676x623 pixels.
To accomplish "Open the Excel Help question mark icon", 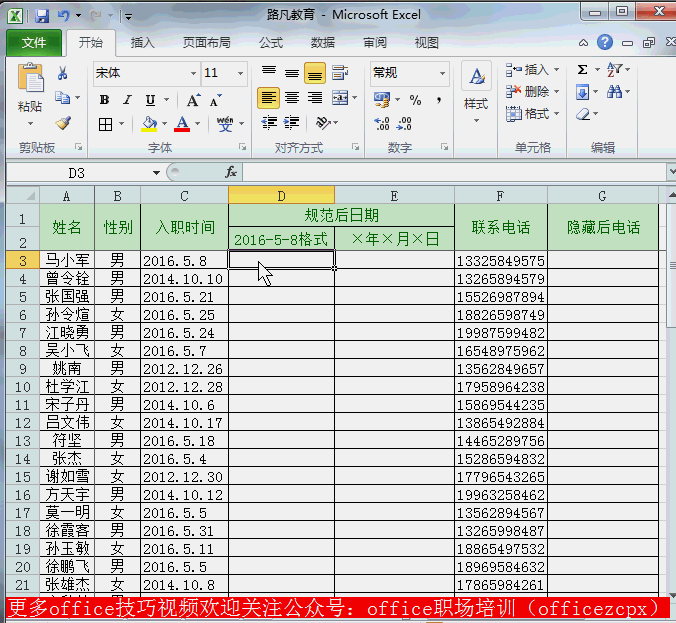I will point(605,43).
